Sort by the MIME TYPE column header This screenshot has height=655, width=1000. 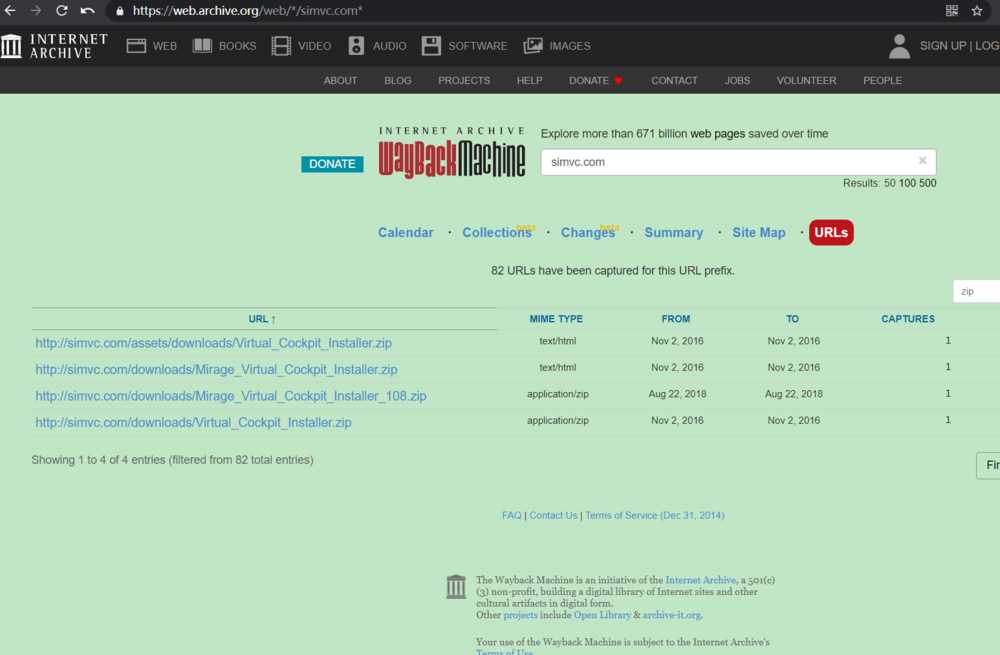[556, 319]
